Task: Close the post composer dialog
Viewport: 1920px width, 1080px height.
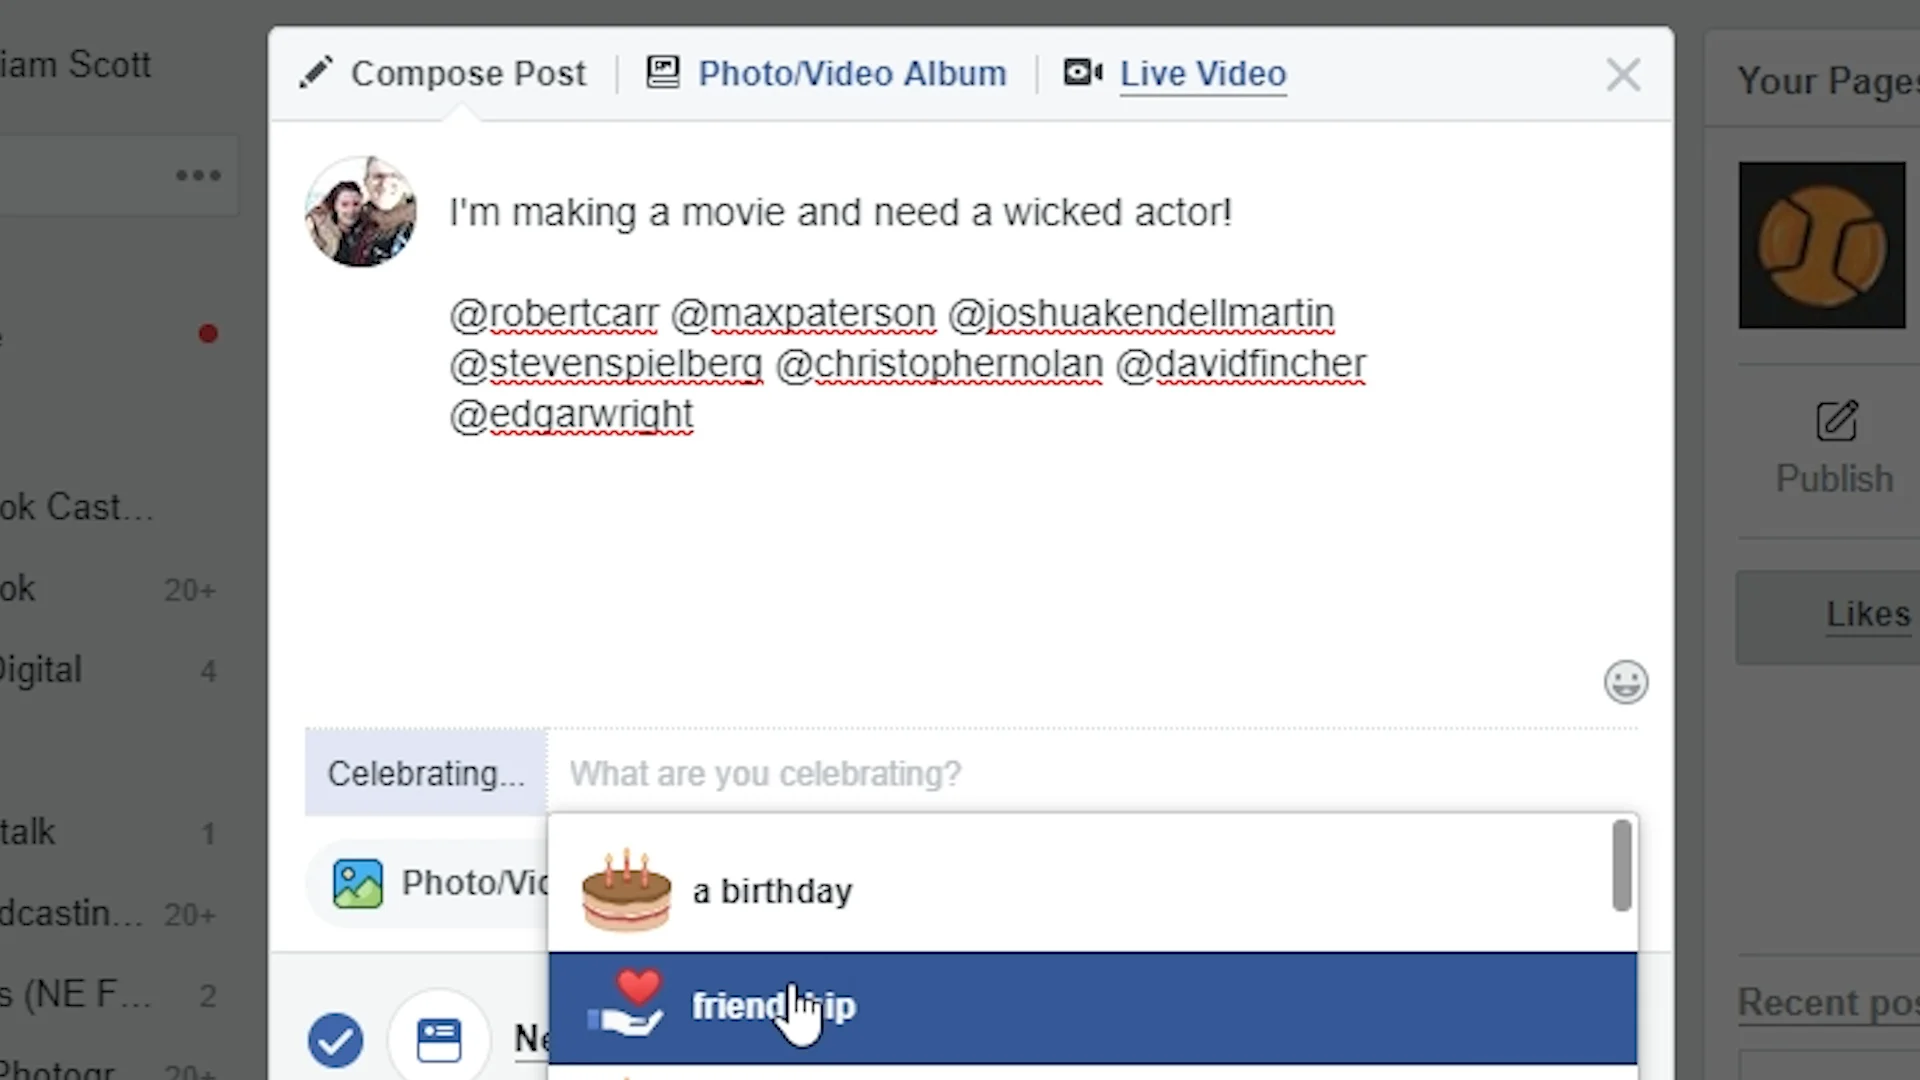Action: point(1623,74)
